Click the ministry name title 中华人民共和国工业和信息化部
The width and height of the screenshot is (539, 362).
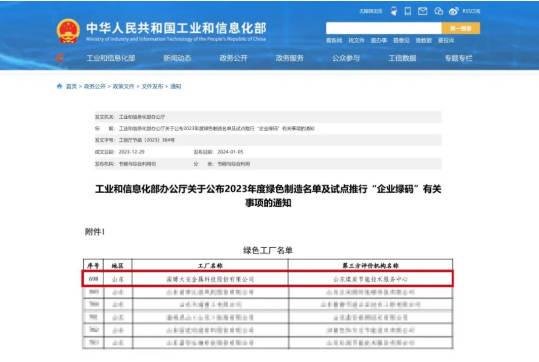(176, 28)
